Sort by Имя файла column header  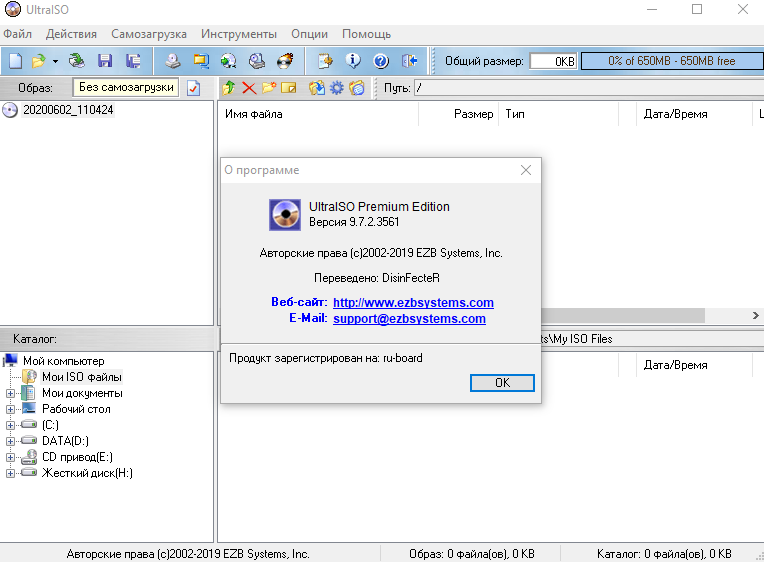pyautogui.click(x=319, y=114)
